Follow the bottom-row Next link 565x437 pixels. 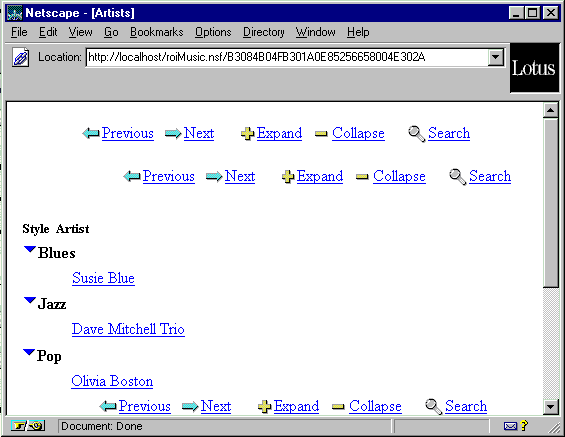216,406
